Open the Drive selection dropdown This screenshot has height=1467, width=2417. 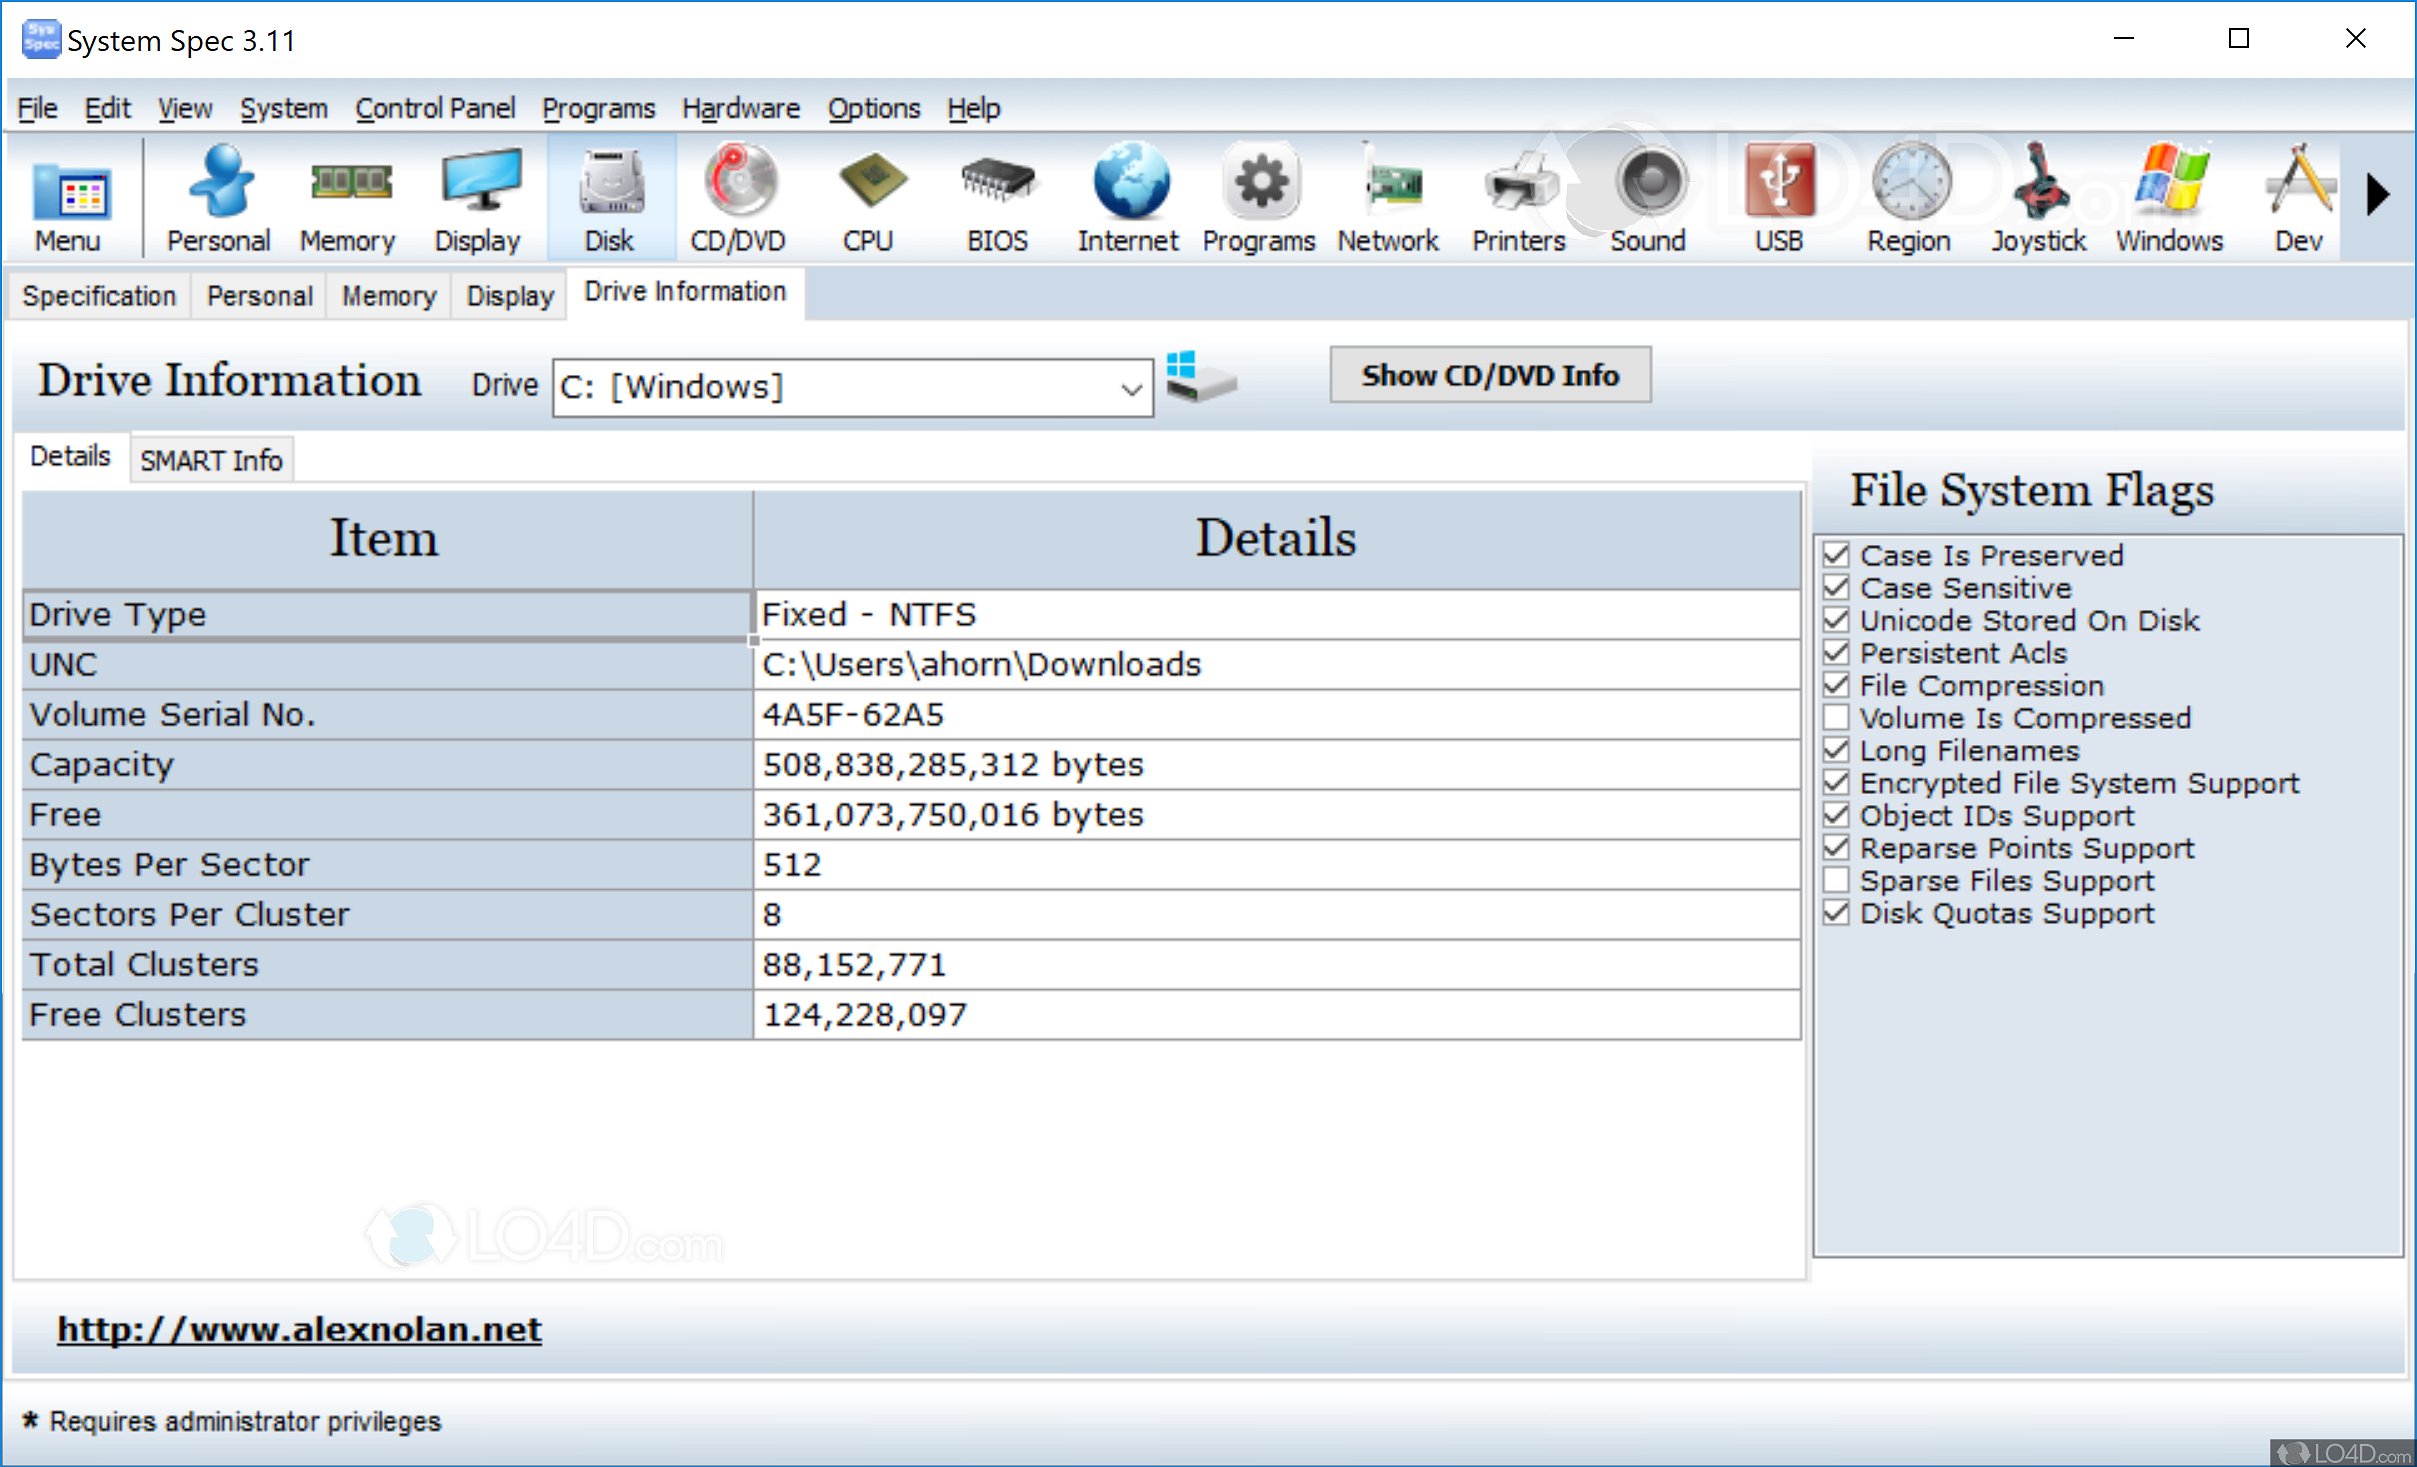coord(1129,387)
